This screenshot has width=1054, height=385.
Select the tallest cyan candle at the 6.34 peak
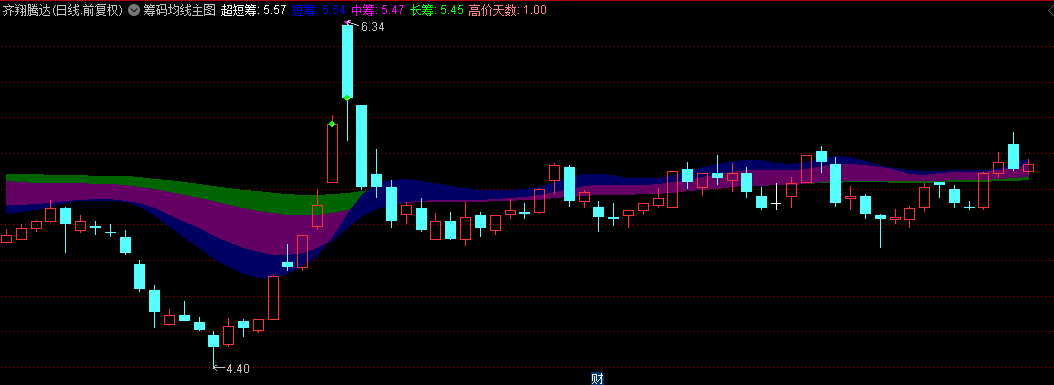(x=348, y=62)
